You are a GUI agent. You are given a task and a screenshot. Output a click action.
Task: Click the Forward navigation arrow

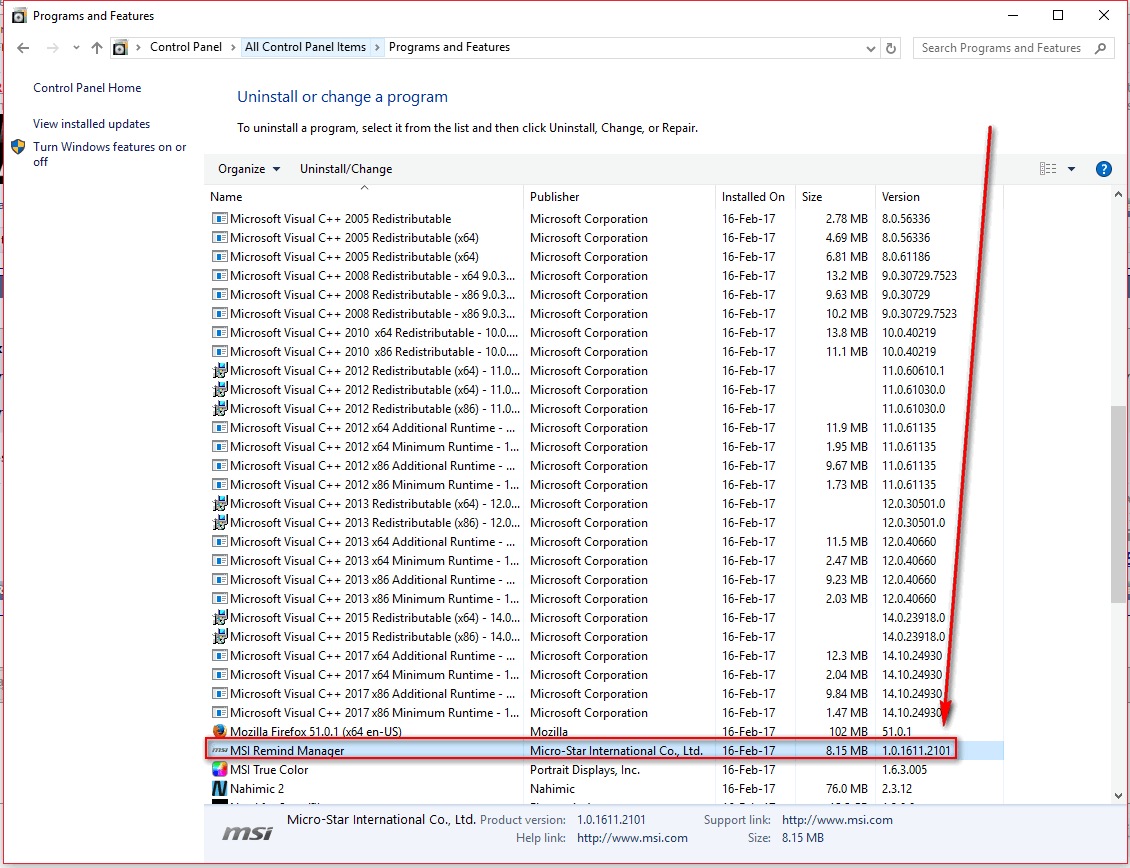point(53,48)
